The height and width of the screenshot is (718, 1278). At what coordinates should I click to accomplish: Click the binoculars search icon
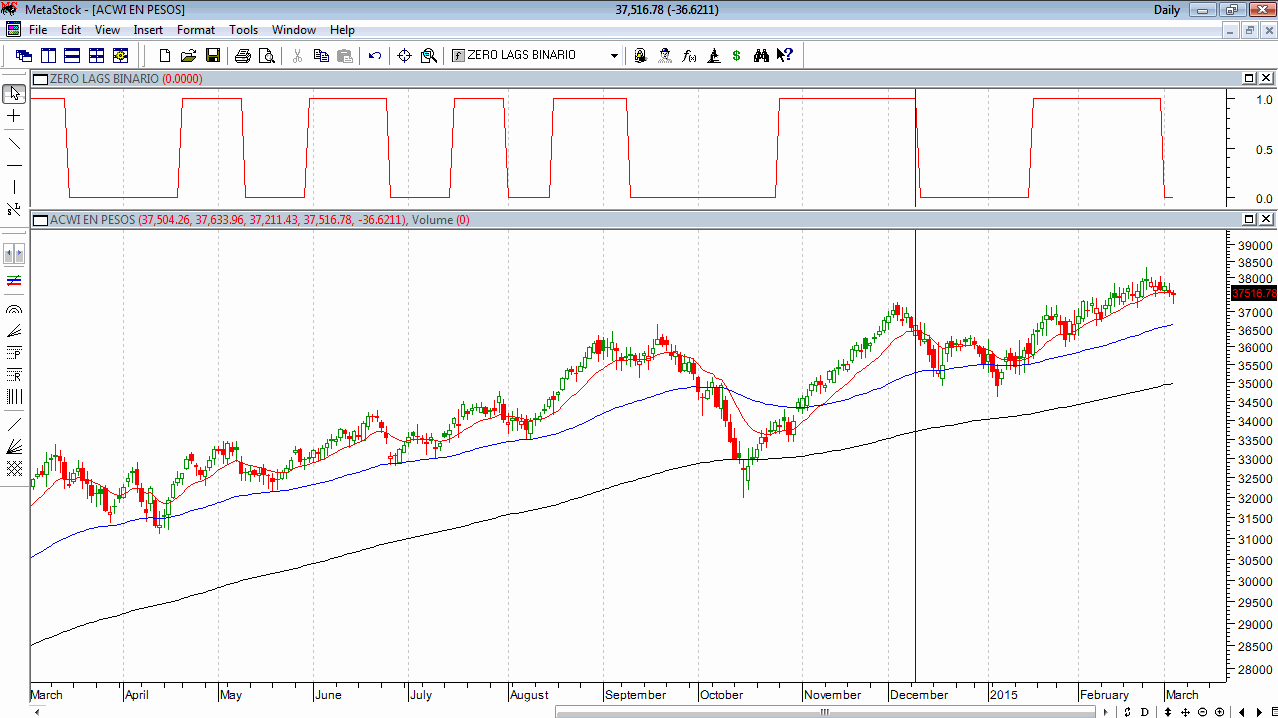762,56
